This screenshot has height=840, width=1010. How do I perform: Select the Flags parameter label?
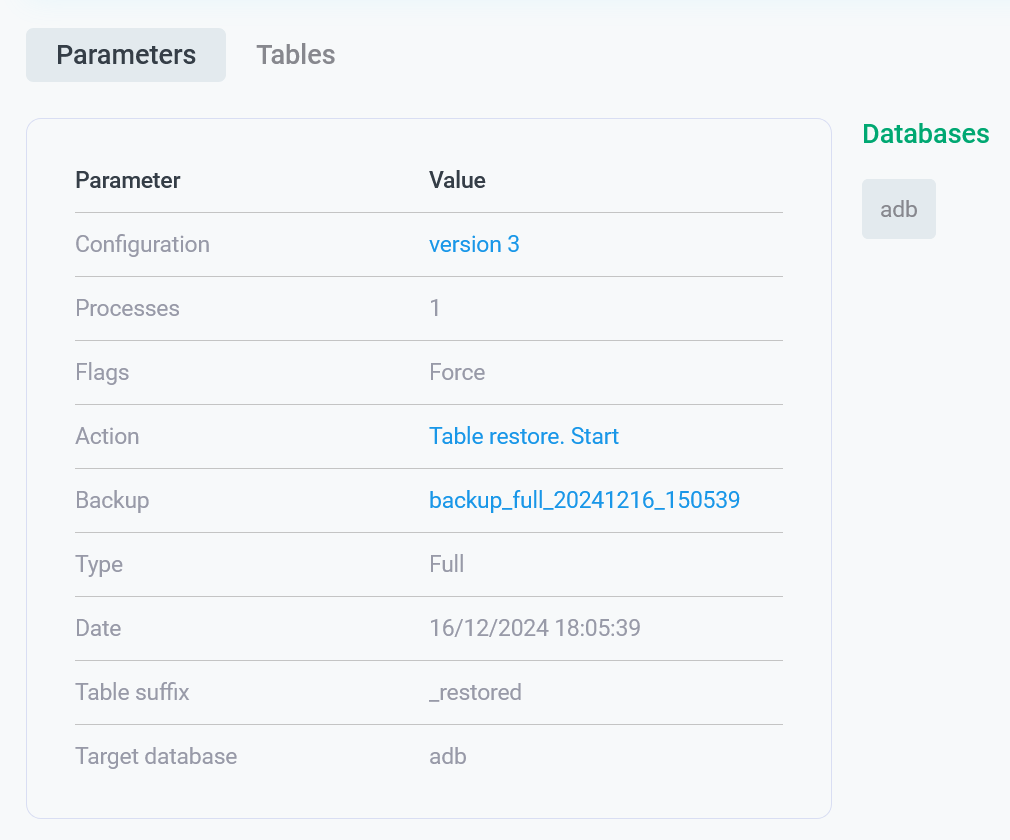(102, 372)
